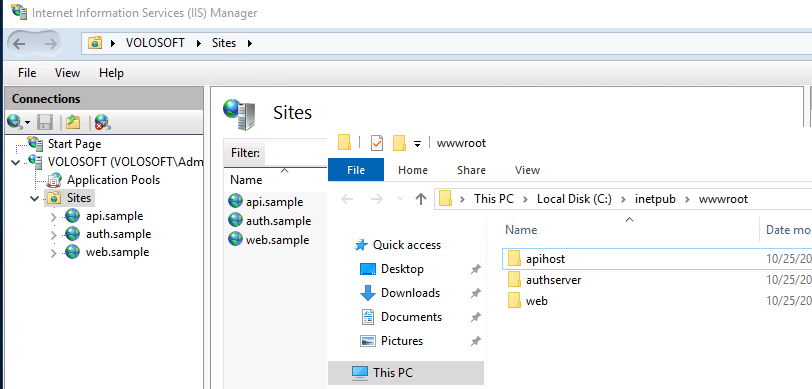812x389 pixels.
Task: Click the Save connections disk icon
Action: [x=45, y=122]
